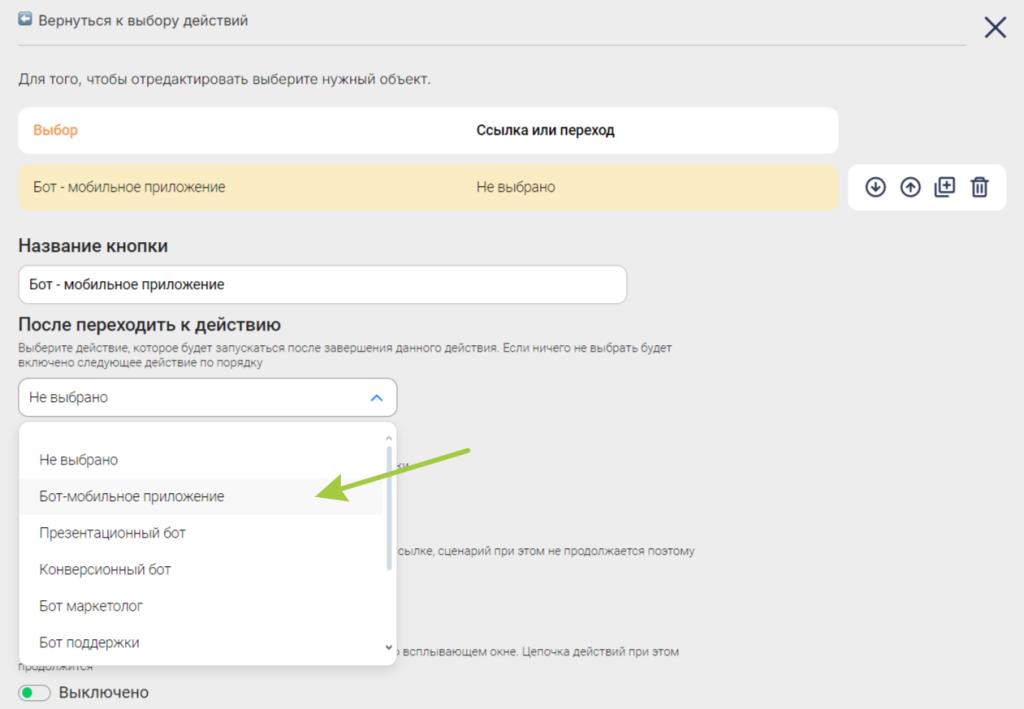Open the Вернуться к выбору действий link
The width and height of the screenshot is (1024, 709).
pyautogui.click(x=143, y=20)
